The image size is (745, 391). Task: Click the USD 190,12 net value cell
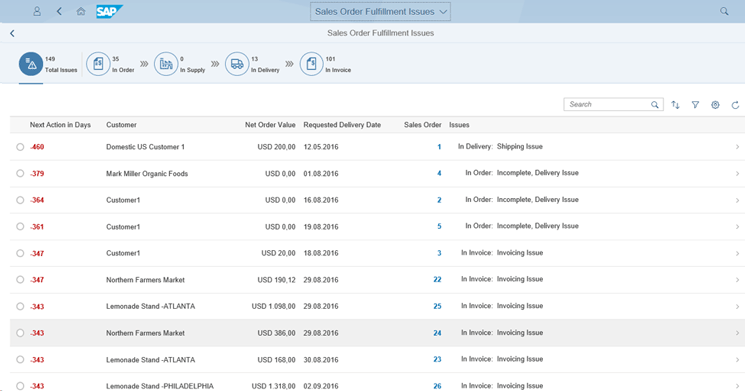(277, 280)
